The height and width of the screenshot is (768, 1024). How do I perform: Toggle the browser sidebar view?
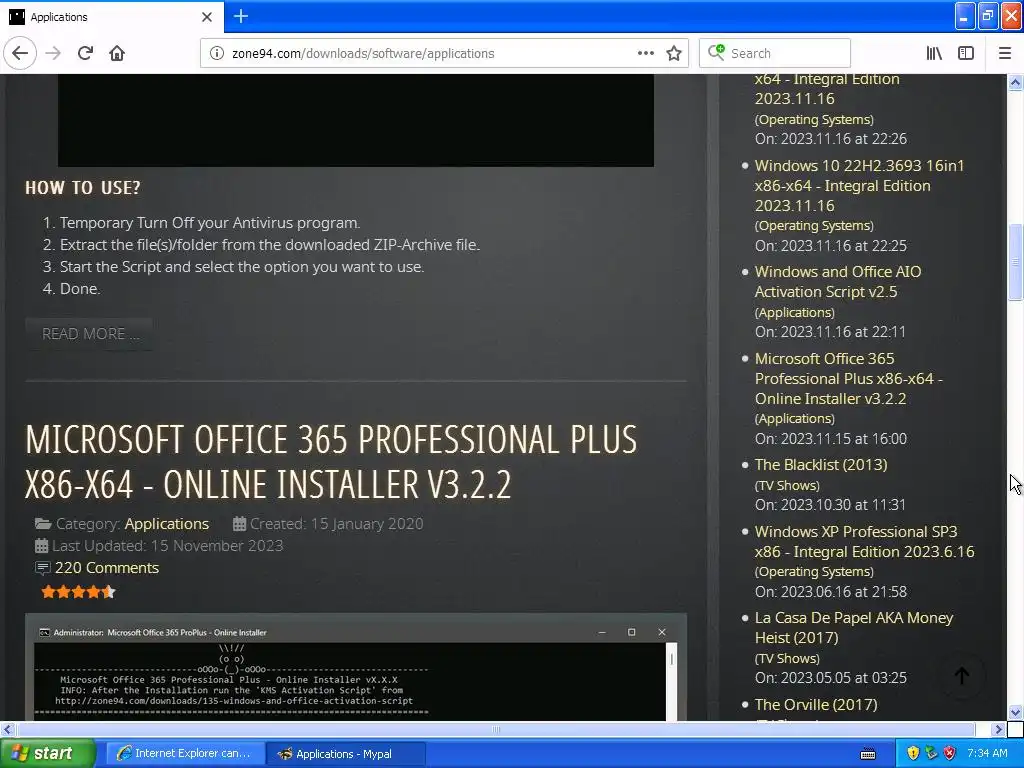pos(966,53)
